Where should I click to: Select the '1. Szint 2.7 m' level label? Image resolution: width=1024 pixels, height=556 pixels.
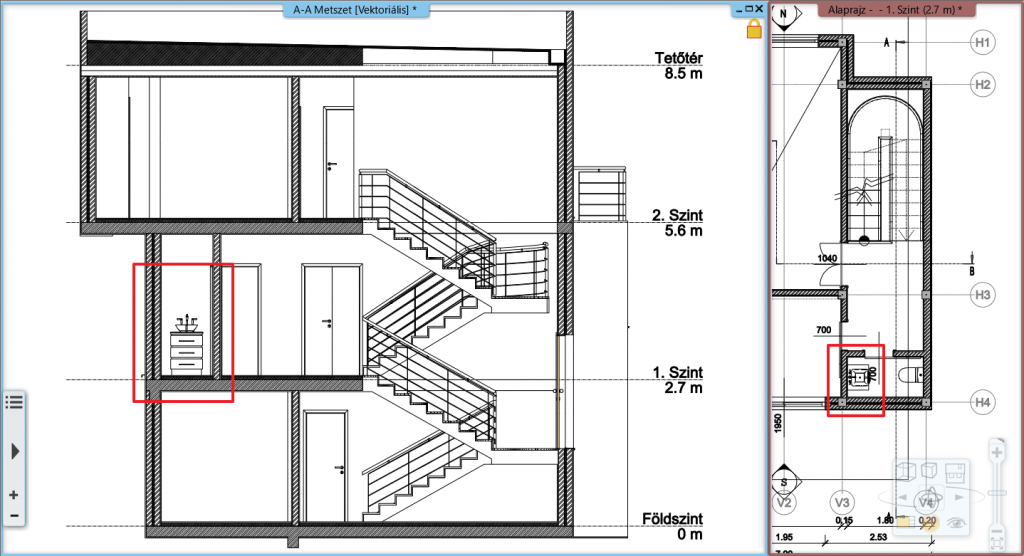[x=677, y=380]
